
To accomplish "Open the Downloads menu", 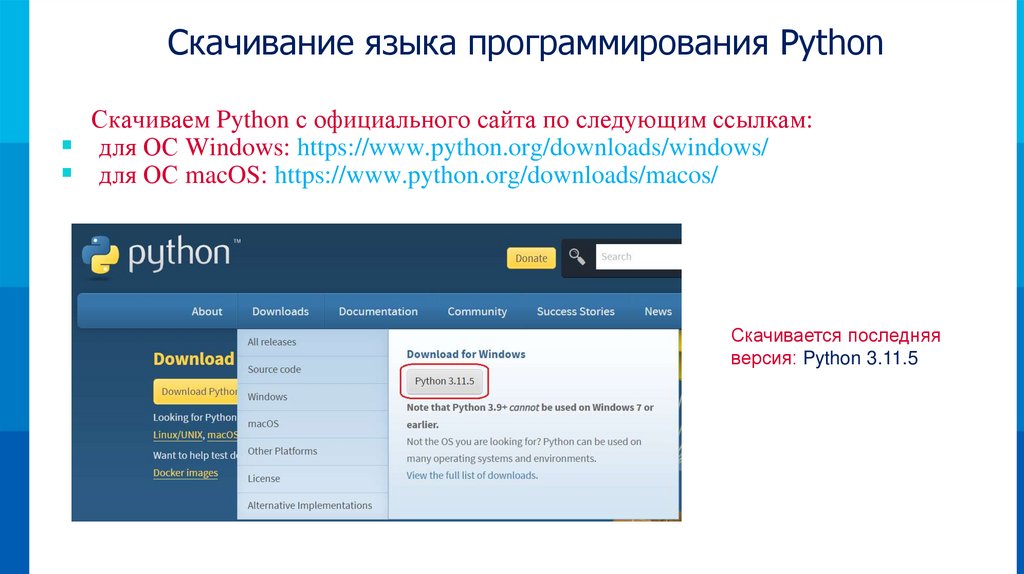I will point(280,311).
